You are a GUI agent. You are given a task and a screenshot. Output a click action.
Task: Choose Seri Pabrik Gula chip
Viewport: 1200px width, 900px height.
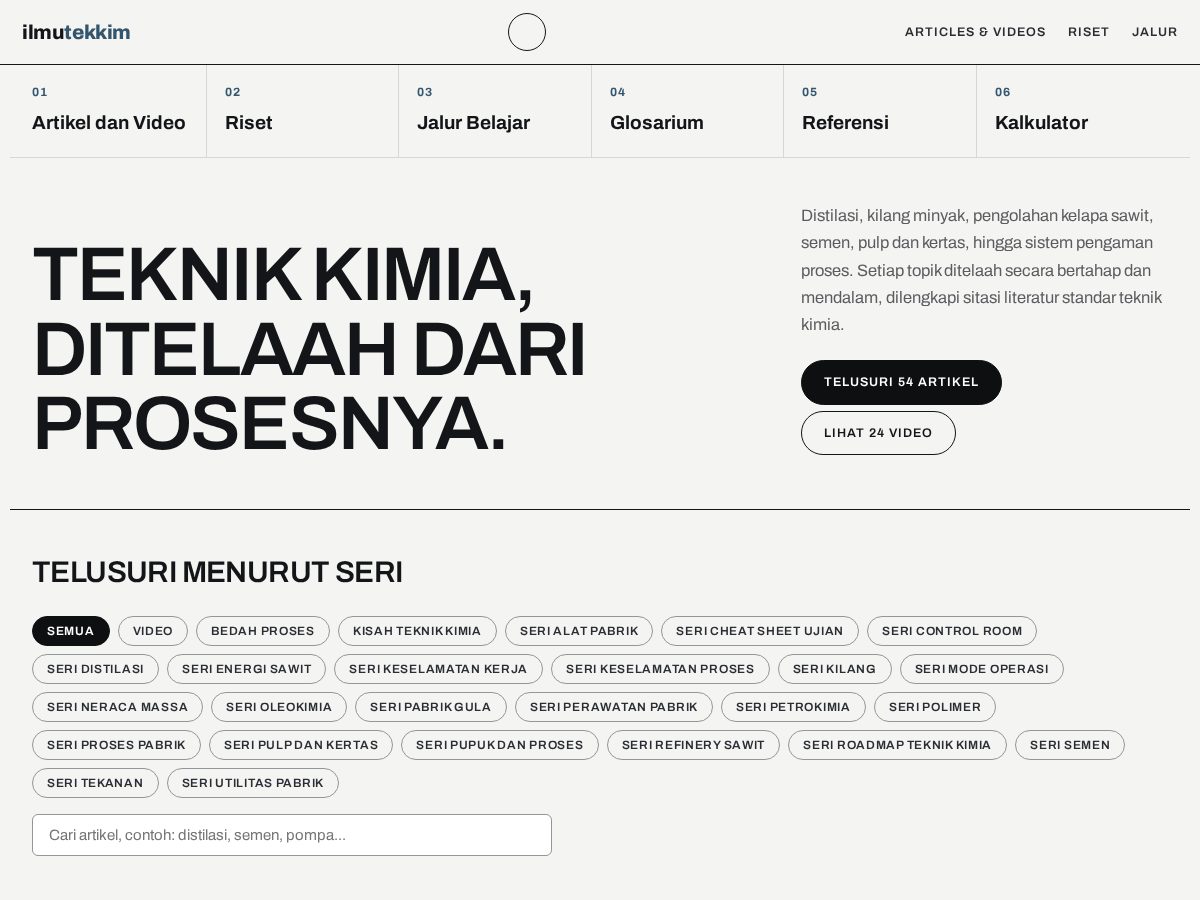[431, 707]
